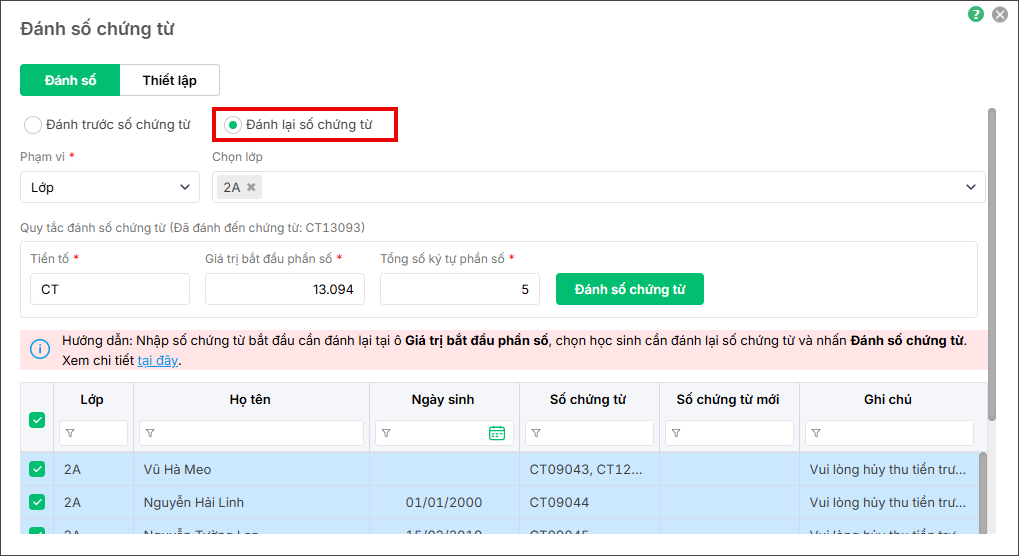Toggle the select-all checkbox in table header
Image resolution: width=1019 pixels, height=556 pixels.
(x=37, y=420)
